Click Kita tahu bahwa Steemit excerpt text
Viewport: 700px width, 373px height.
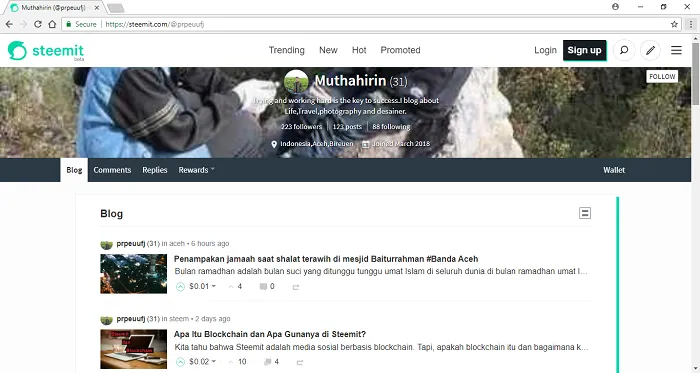[x=381, y=347]
